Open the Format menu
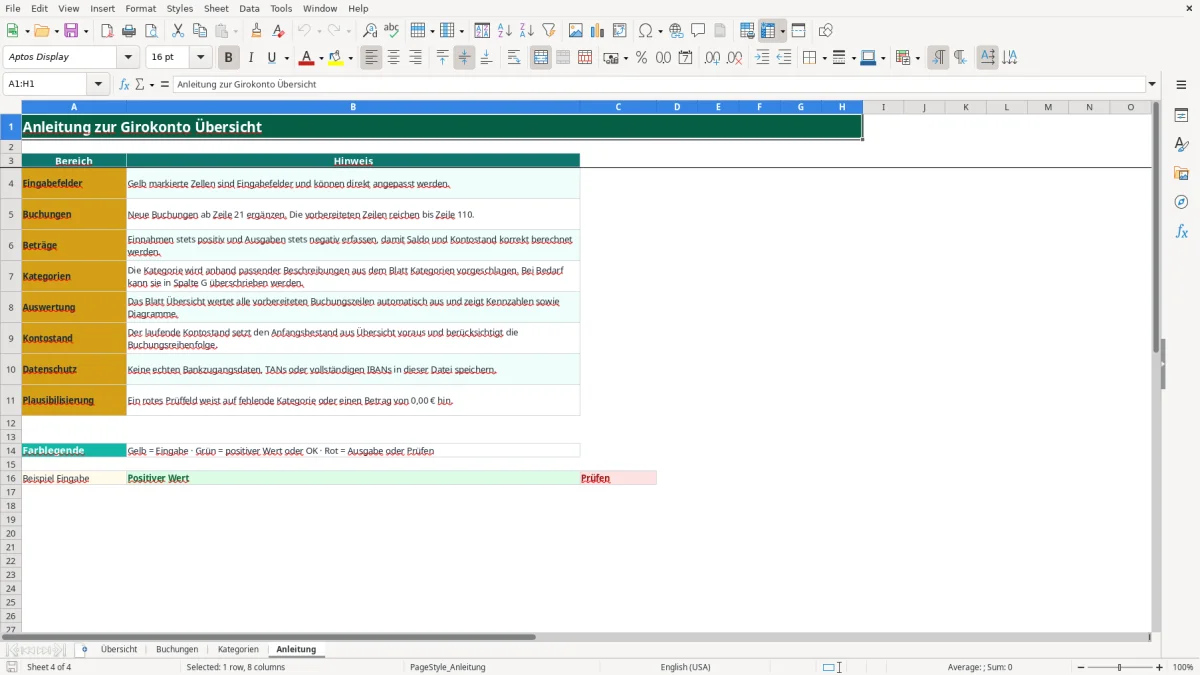This screenshot has width=1200, height=675. pos(140,8)
